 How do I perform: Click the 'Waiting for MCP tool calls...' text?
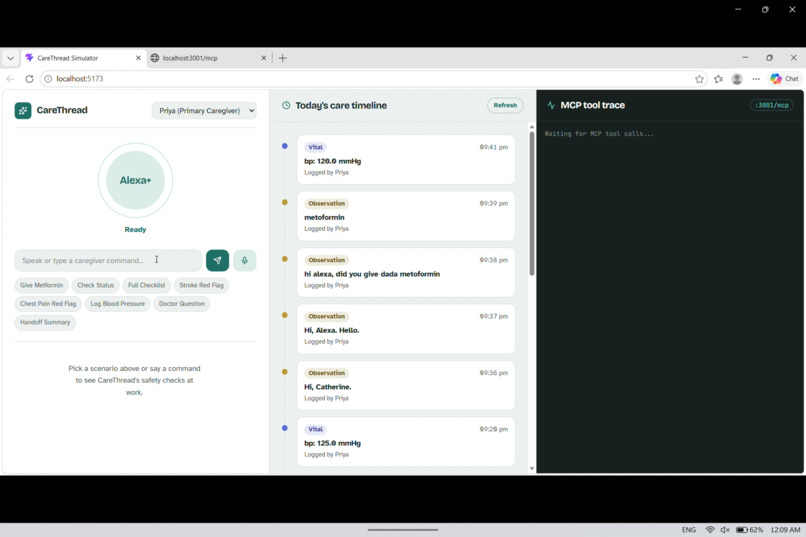tap(599, 134)
